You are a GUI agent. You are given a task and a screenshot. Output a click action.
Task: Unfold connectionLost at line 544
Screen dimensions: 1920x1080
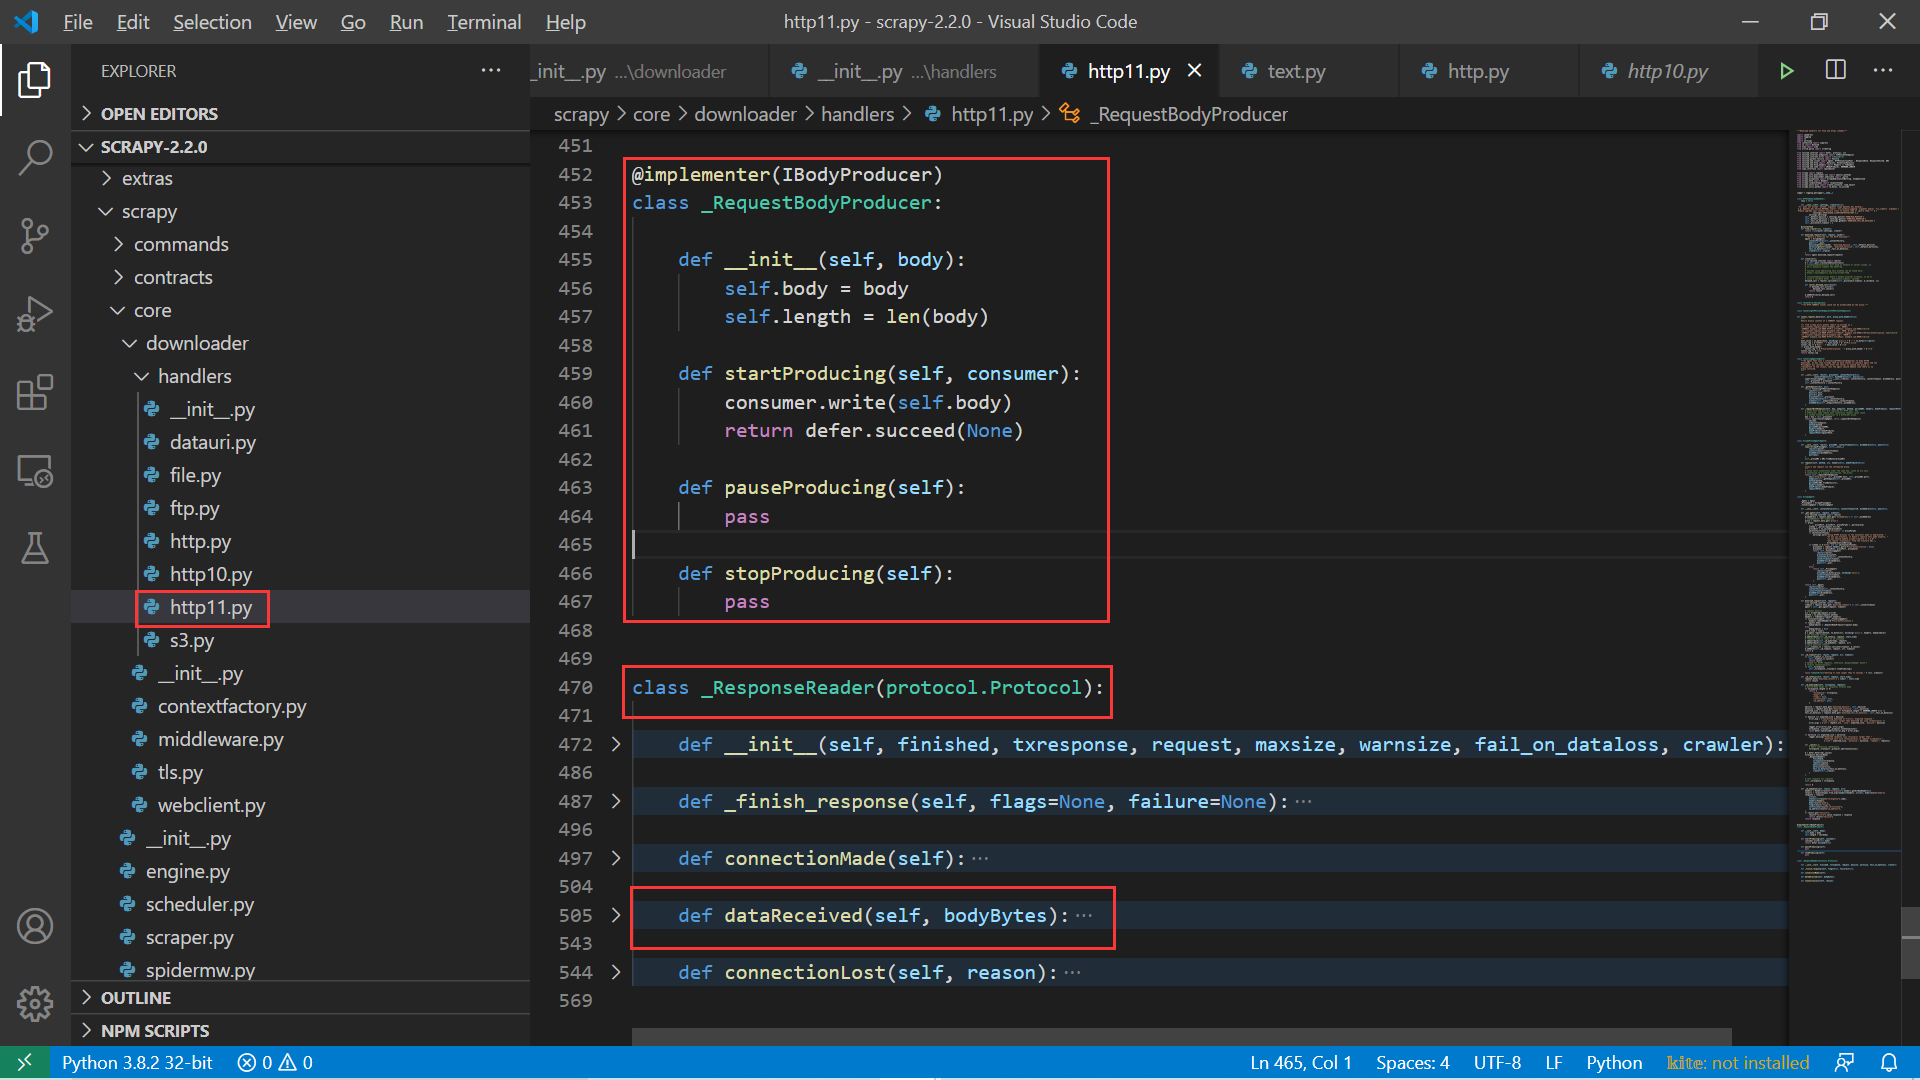pyautogui.click(x=616, y=972)
